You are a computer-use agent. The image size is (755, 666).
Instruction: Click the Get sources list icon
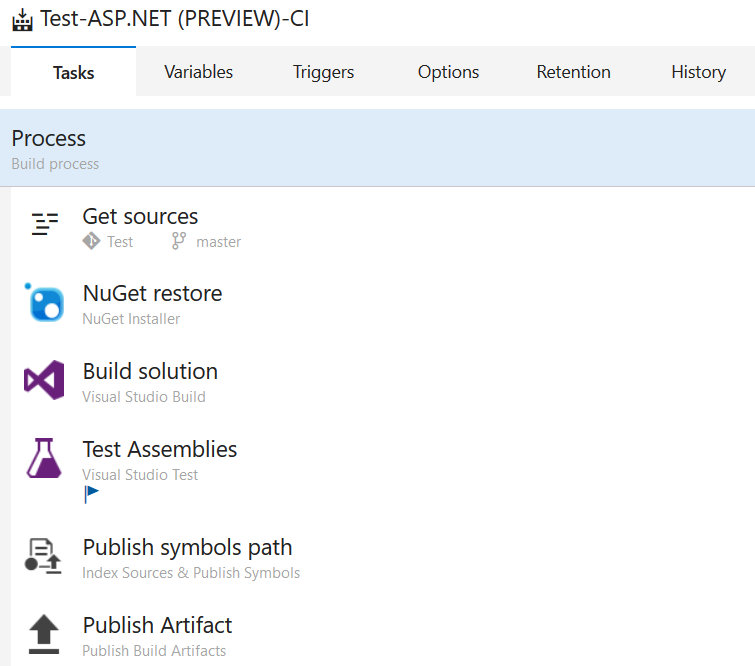pyautogui.click(x=45, y=224)
